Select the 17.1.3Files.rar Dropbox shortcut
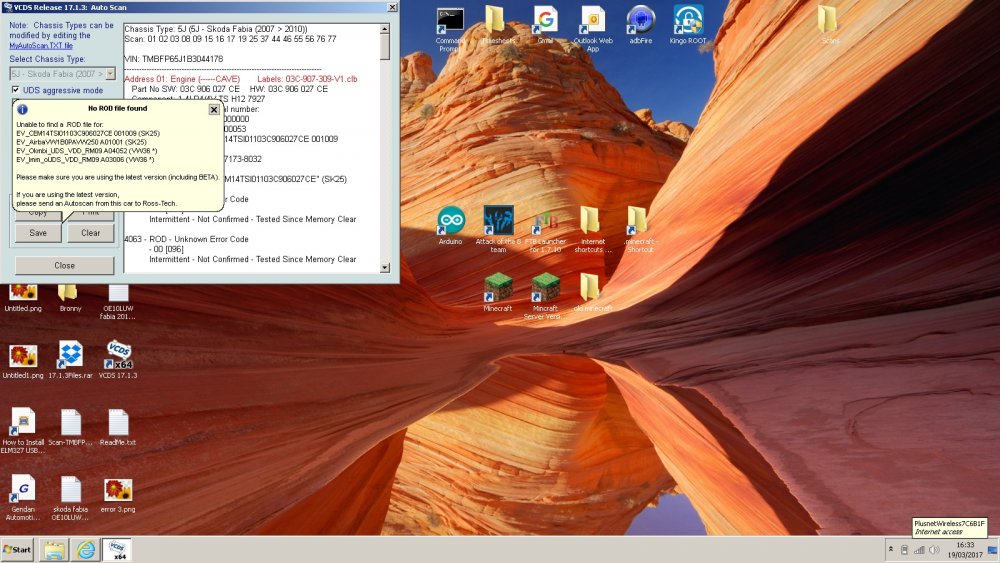 70,360
